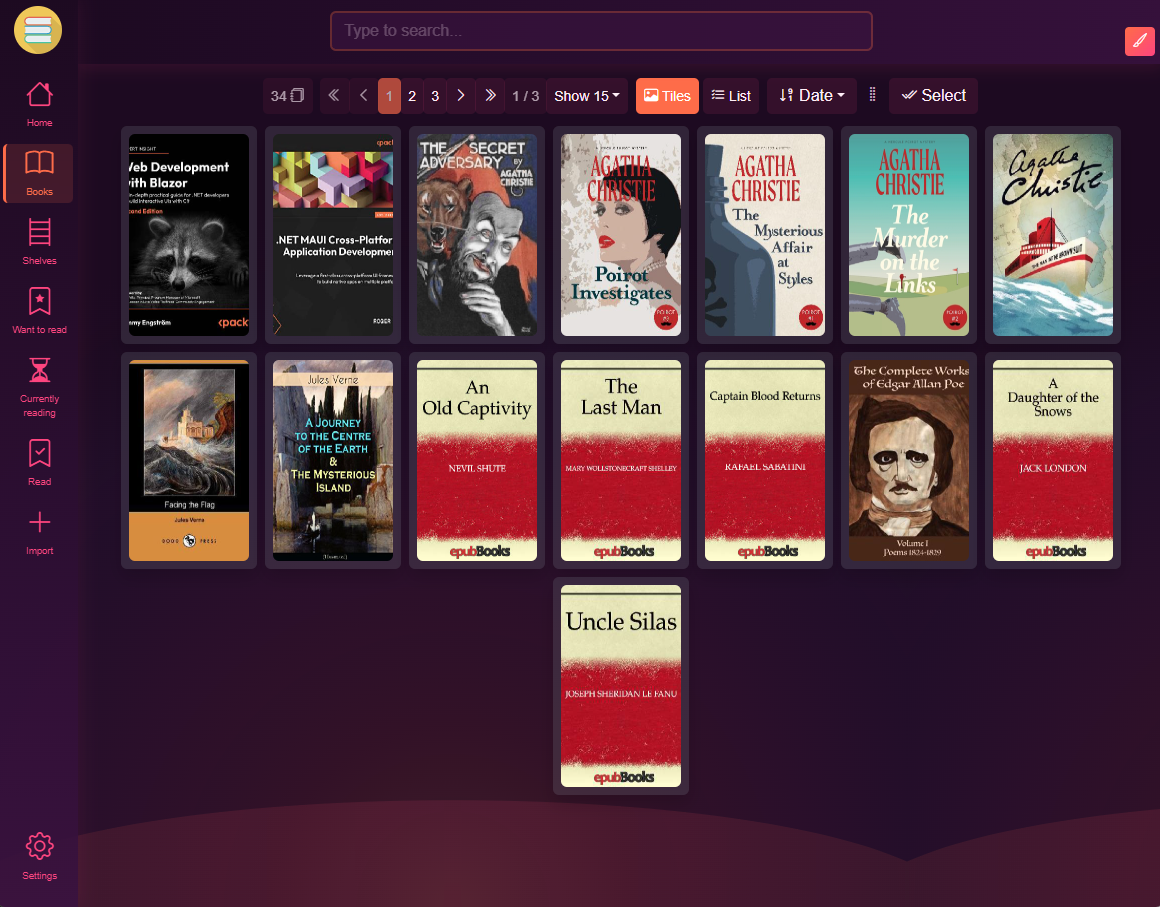Go to the previous page
Viewport: 1160px width, 907px height.
pyautogui.click(x=363, y=96)
